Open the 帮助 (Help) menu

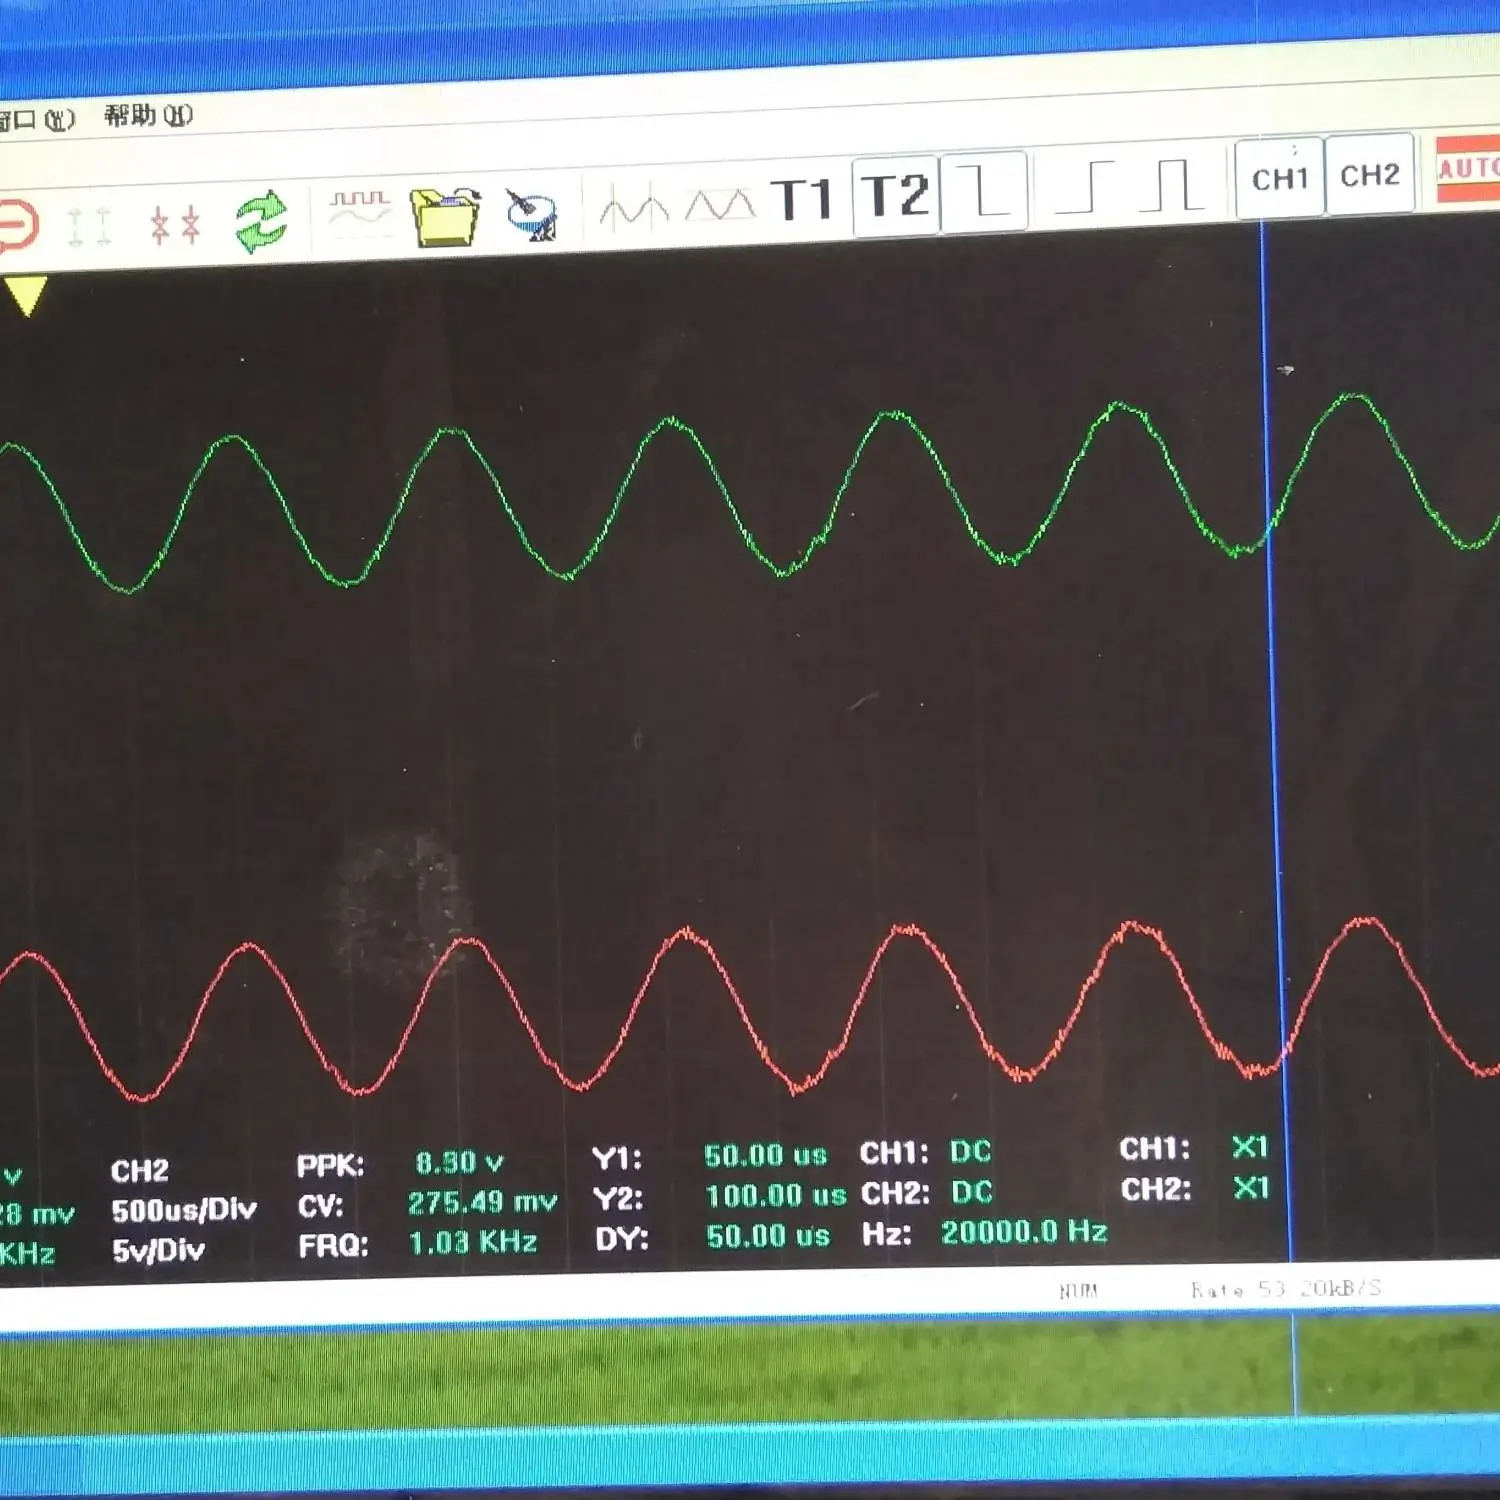(148, 116)
